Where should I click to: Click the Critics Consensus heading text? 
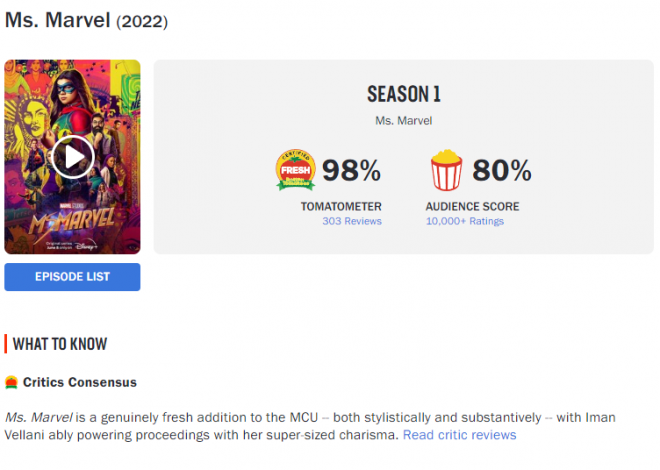80,382
